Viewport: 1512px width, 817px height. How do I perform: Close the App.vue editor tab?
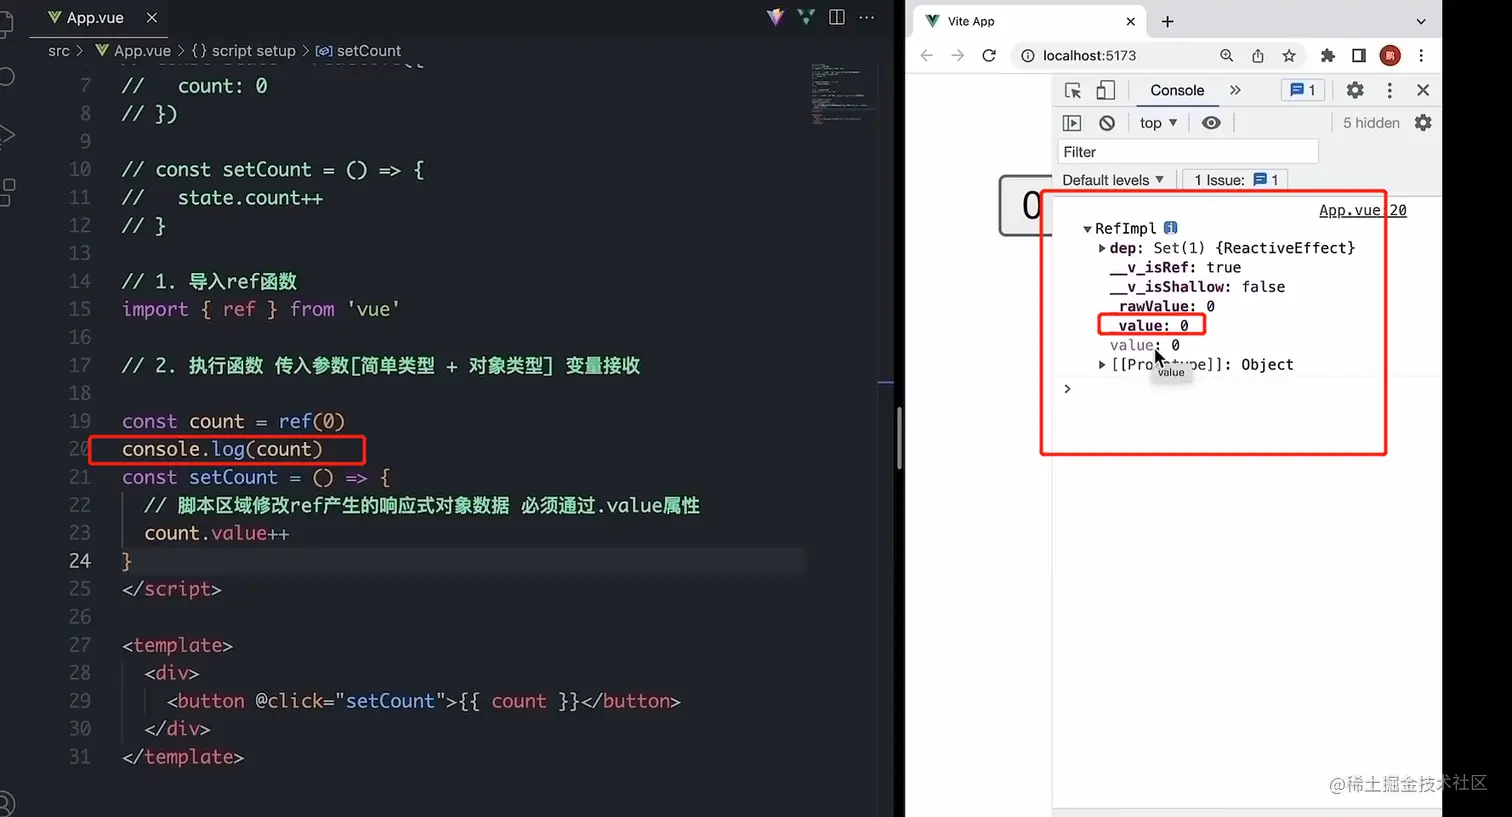152,18
